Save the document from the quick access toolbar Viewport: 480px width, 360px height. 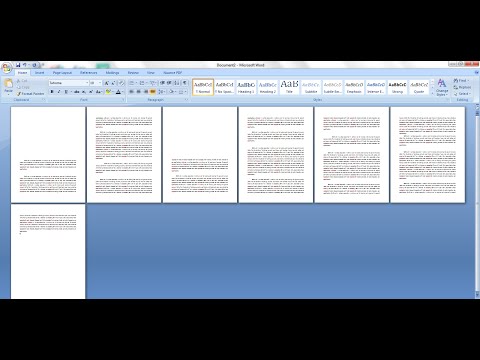point(18,65)
